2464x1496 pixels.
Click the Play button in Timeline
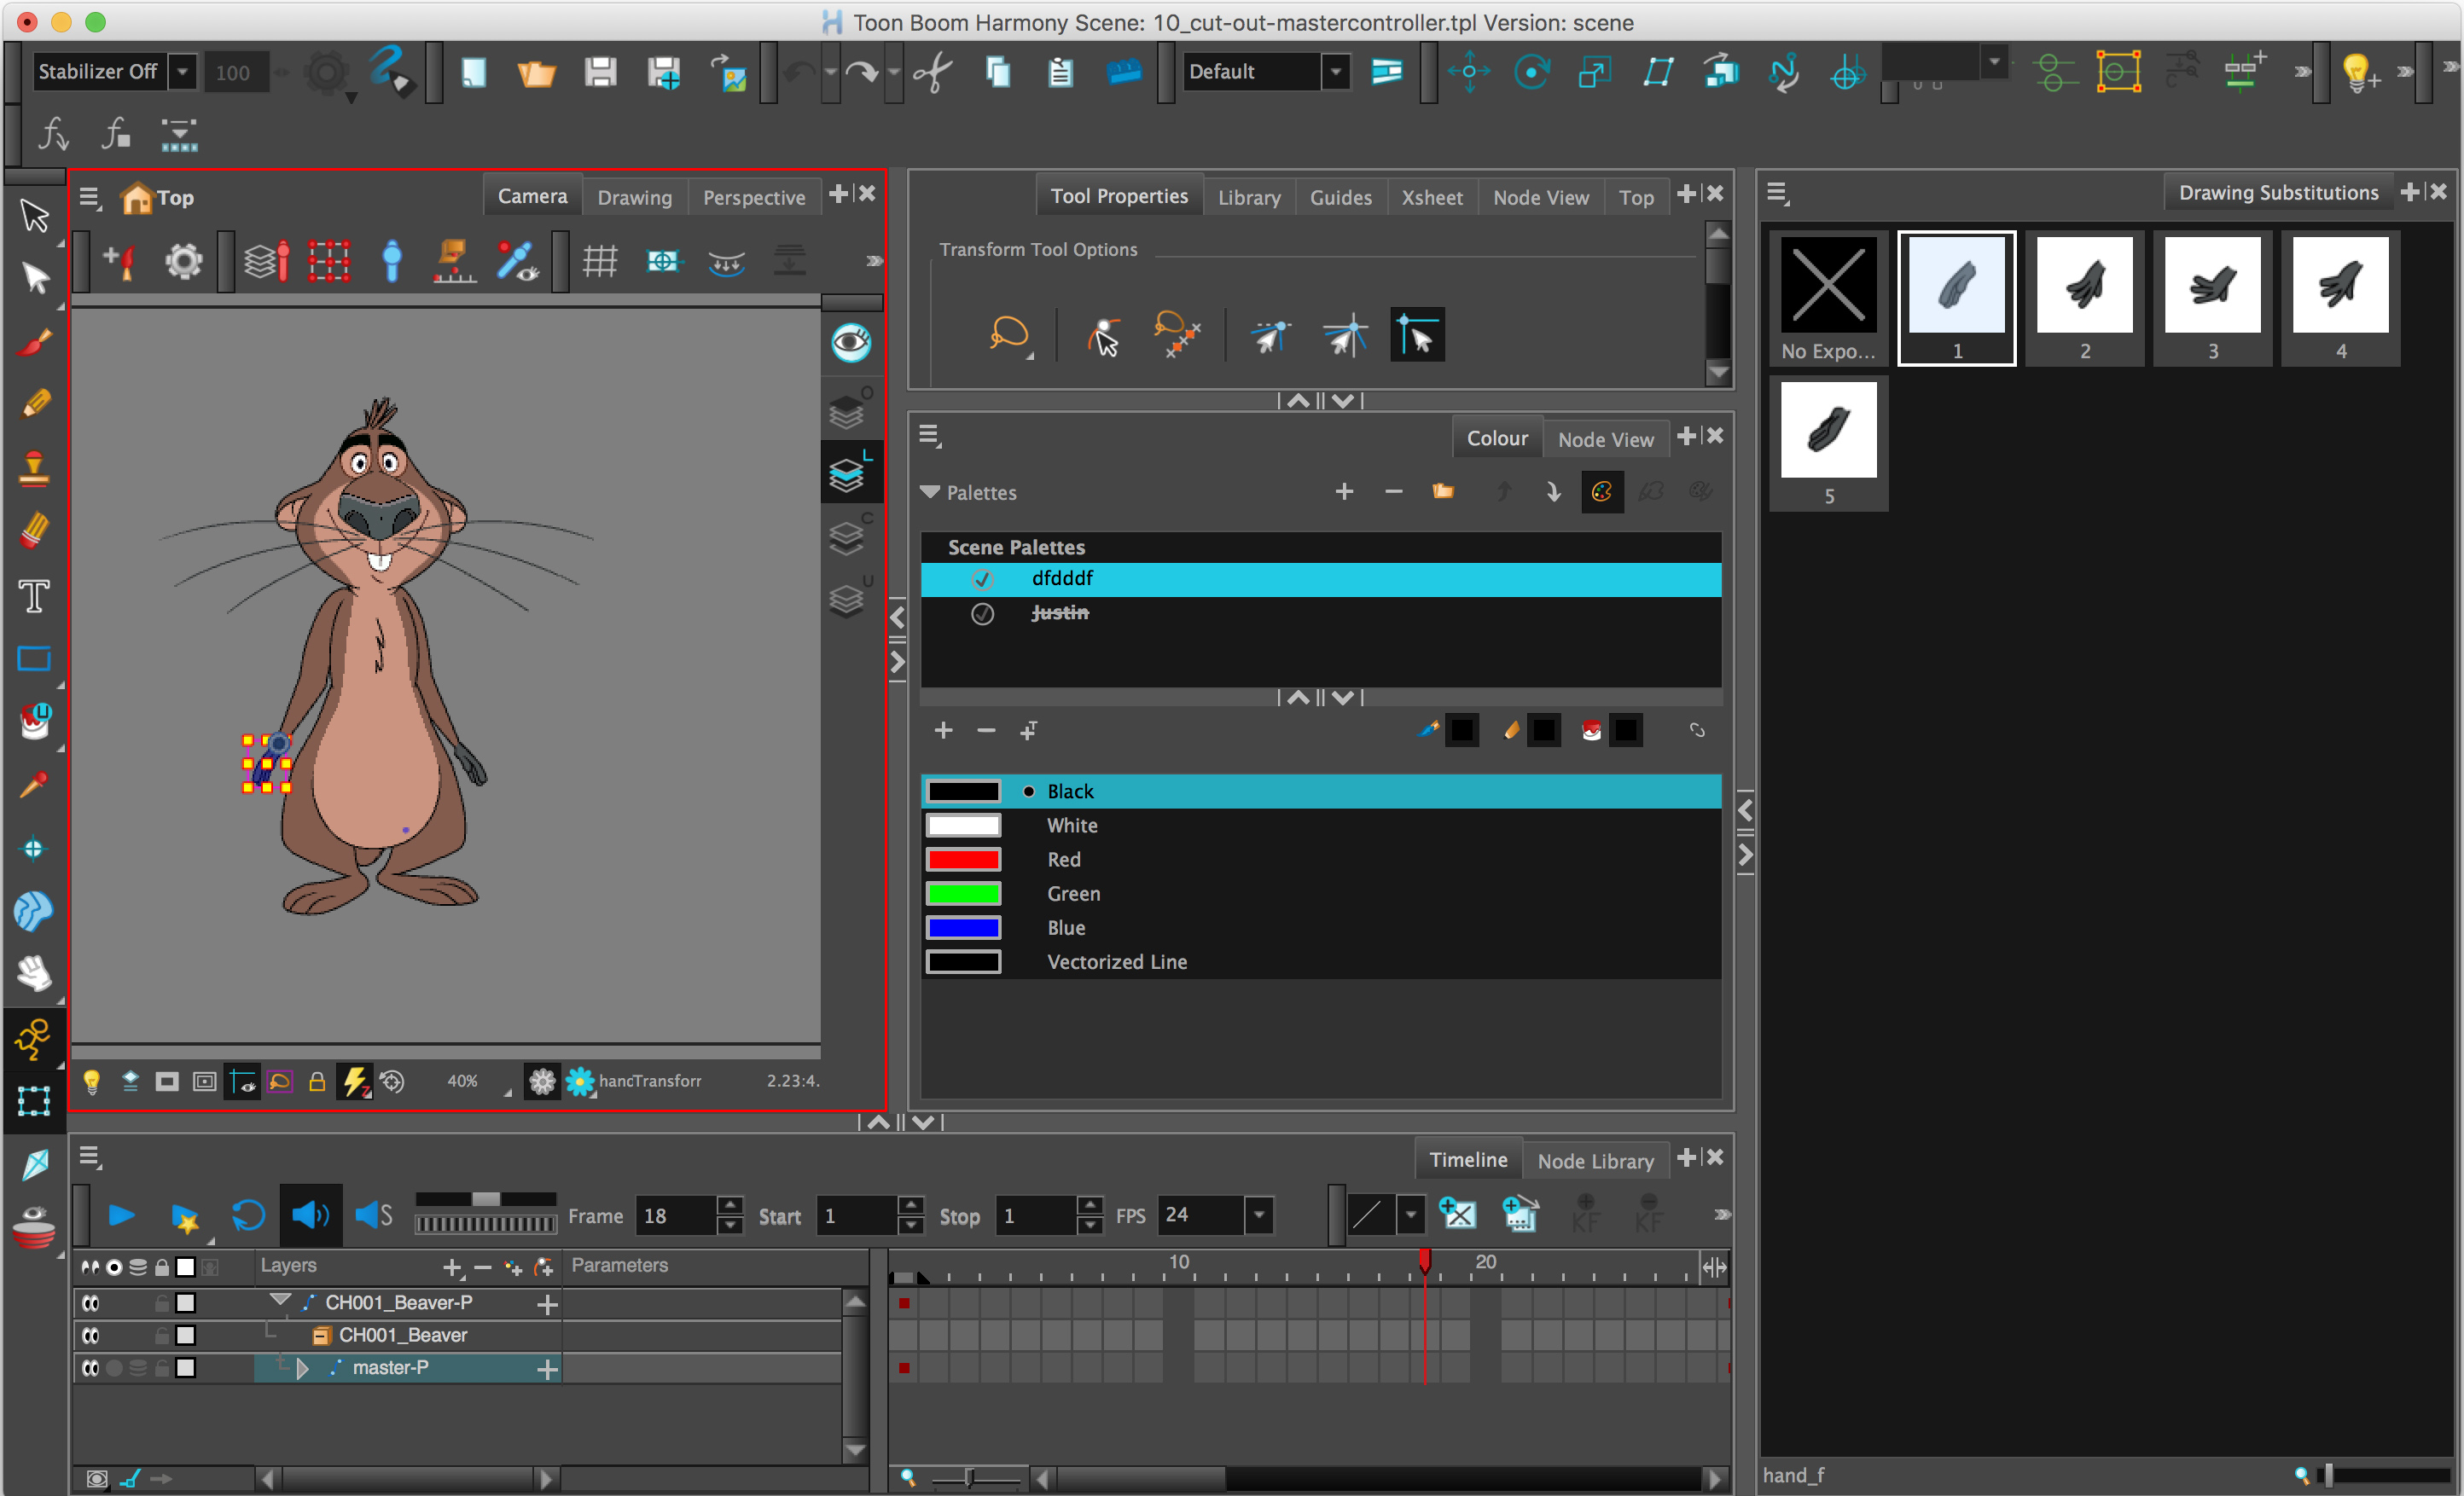pyautogui.click(x=121, y=1215)
